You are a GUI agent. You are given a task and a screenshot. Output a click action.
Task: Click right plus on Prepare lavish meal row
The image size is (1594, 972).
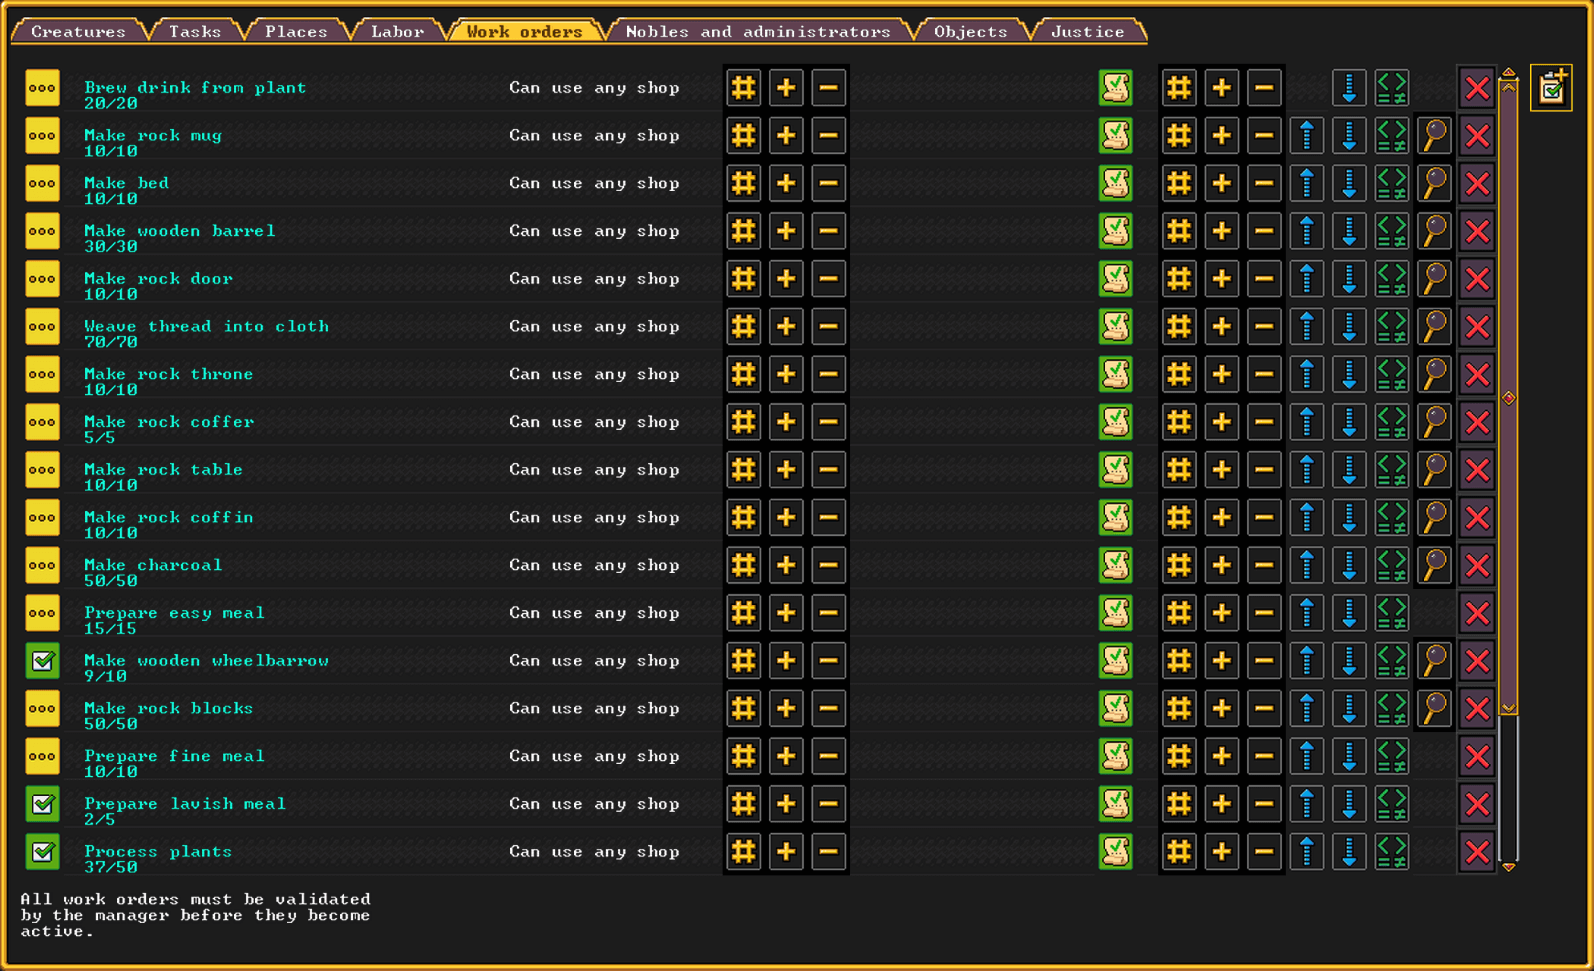click(x=1222, y=804)
